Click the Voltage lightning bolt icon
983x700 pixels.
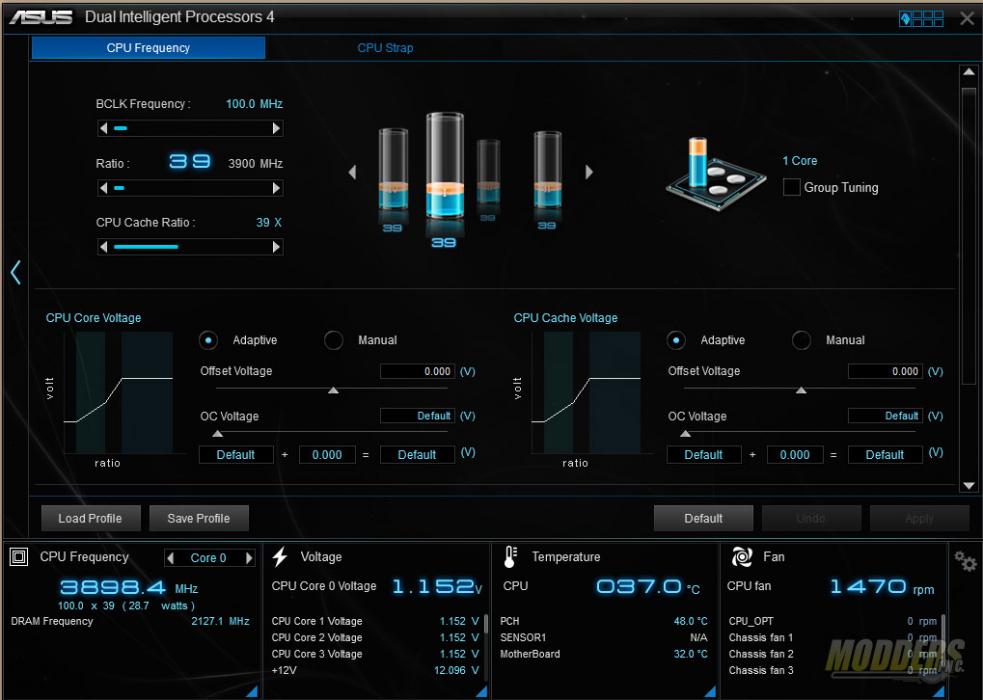tap(280, 557)
